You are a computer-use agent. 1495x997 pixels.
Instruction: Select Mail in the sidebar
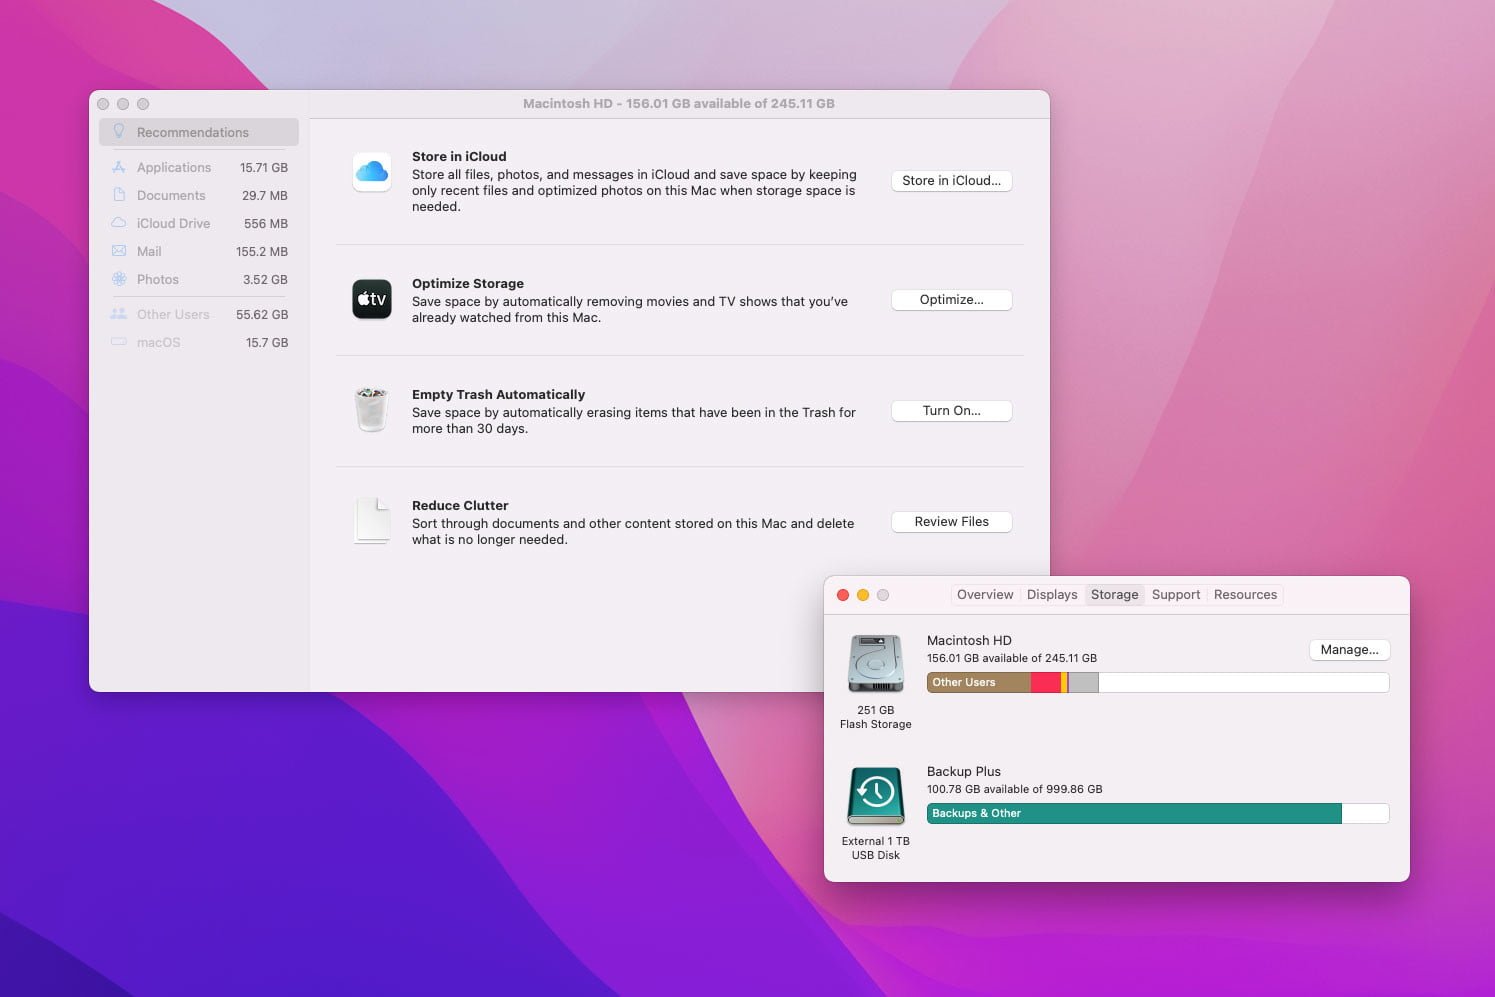pyautogui.click(x=149, y=252)
